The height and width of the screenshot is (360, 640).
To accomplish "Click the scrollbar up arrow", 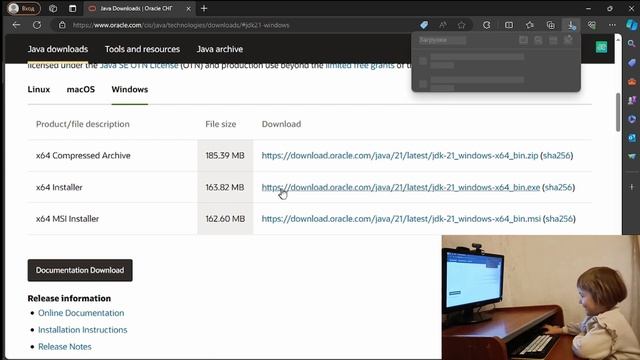I will (x=618, y=39).
